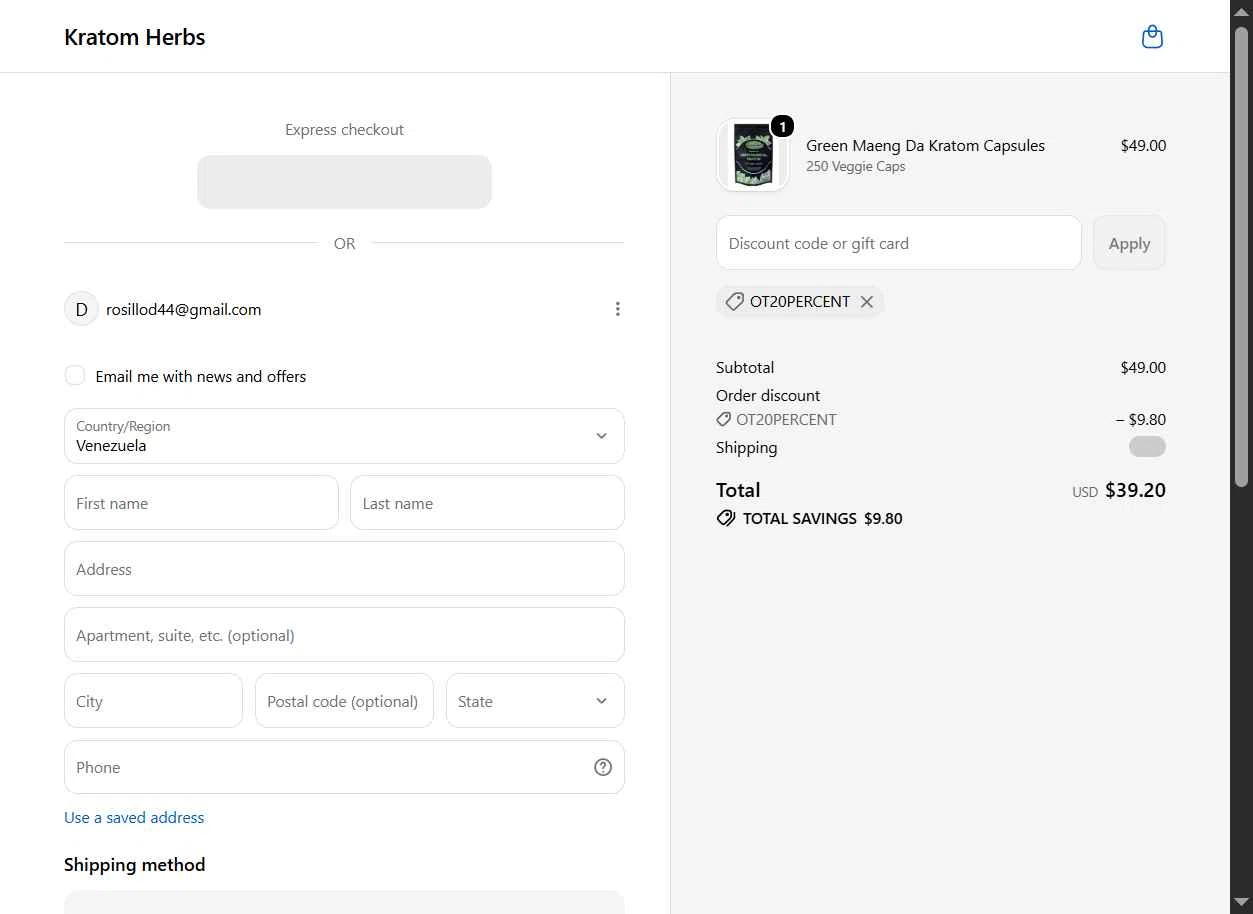1253x914 pixels.
Task: Click the phone field help question icon
Action: (602, 767)
